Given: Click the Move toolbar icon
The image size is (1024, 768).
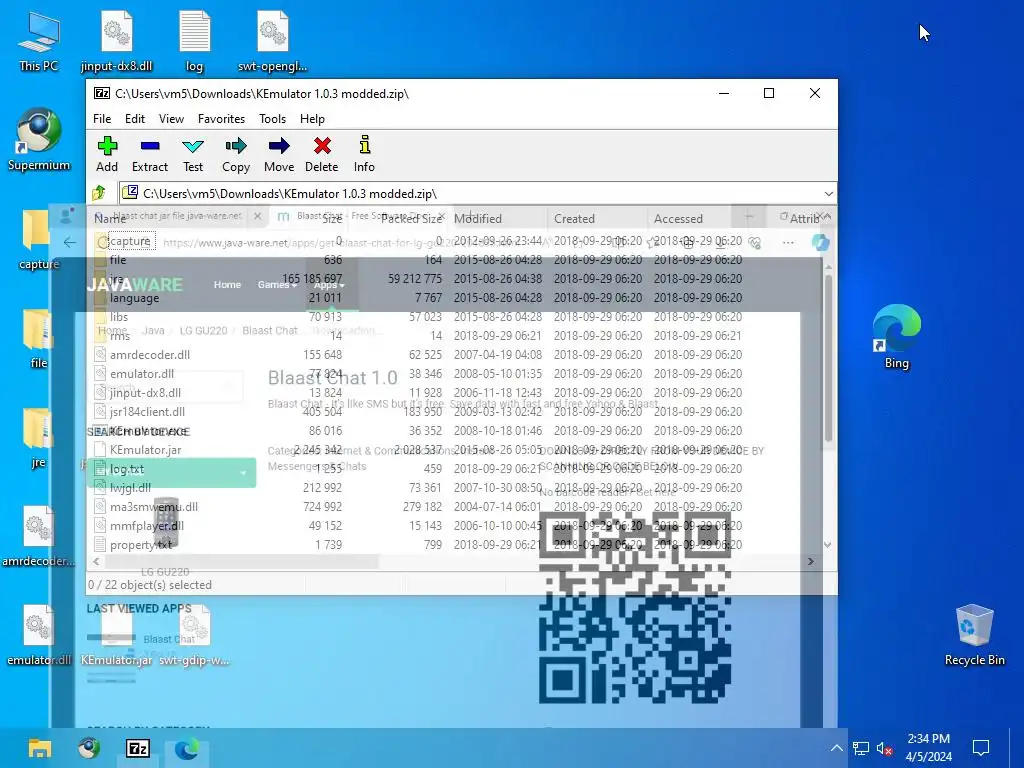Looking at the screenshot, I should (x=279, y=155).
